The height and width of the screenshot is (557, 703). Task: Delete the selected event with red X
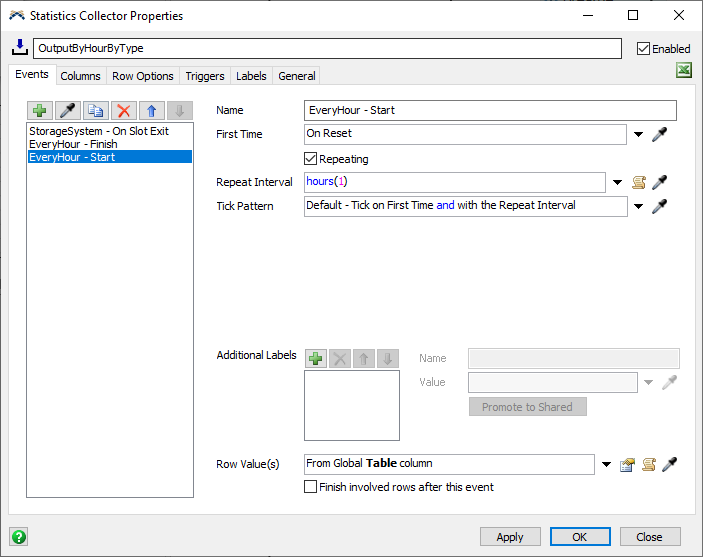click(x=124, y=110)
